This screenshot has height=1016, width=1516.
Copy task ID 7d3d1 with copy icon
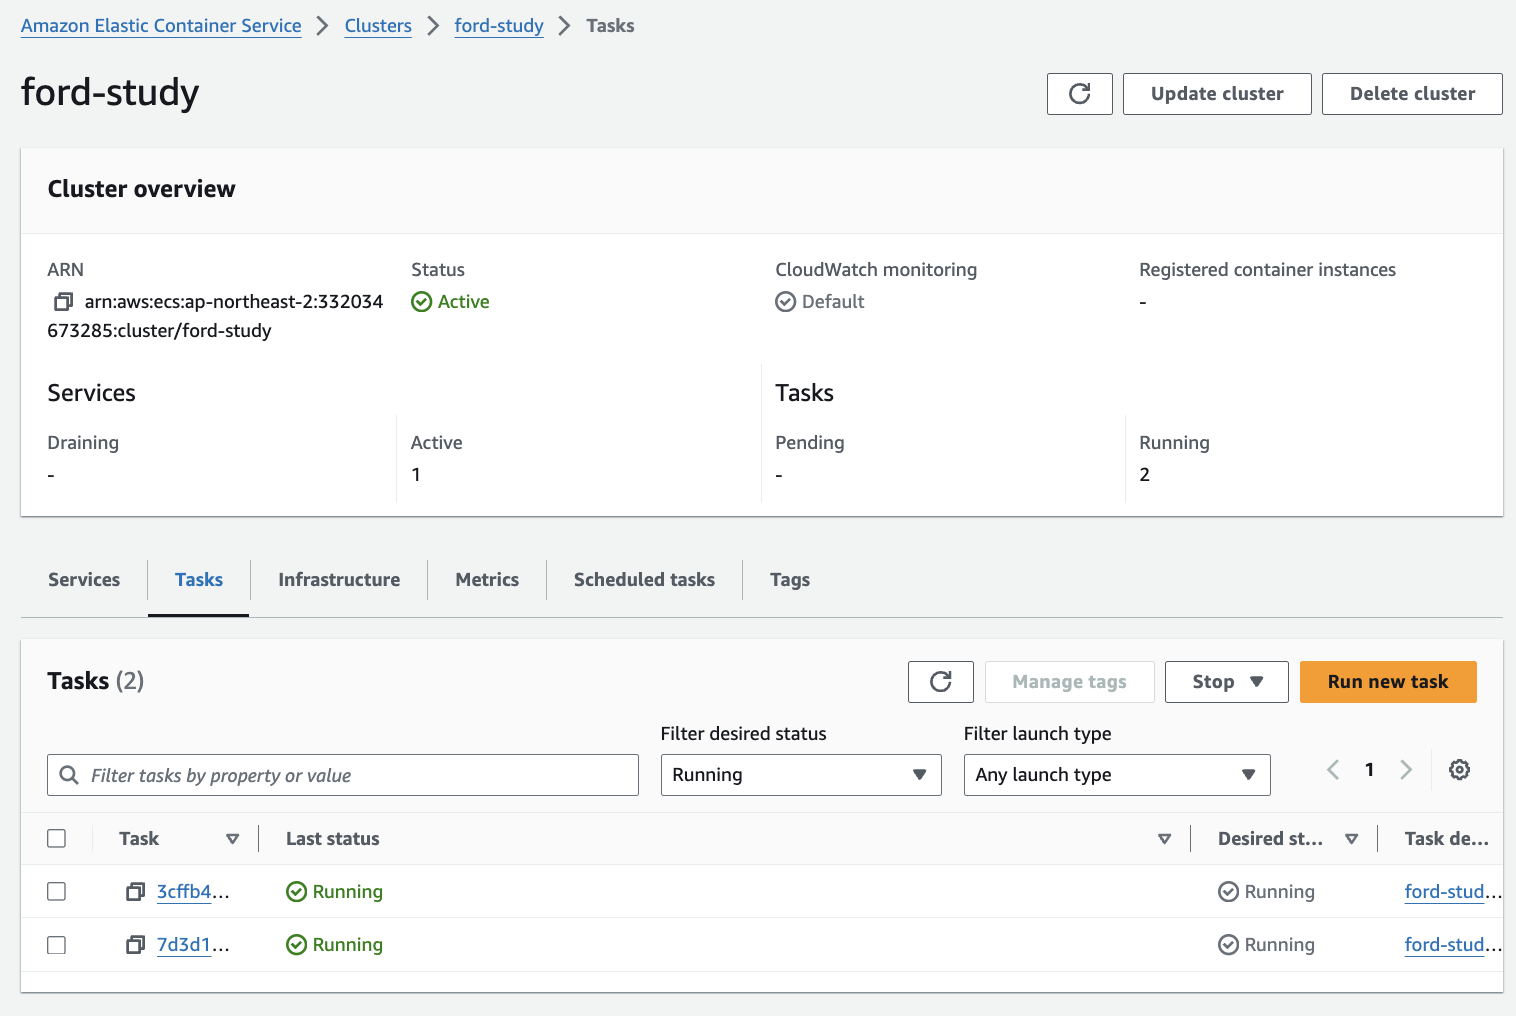point(135,945)
